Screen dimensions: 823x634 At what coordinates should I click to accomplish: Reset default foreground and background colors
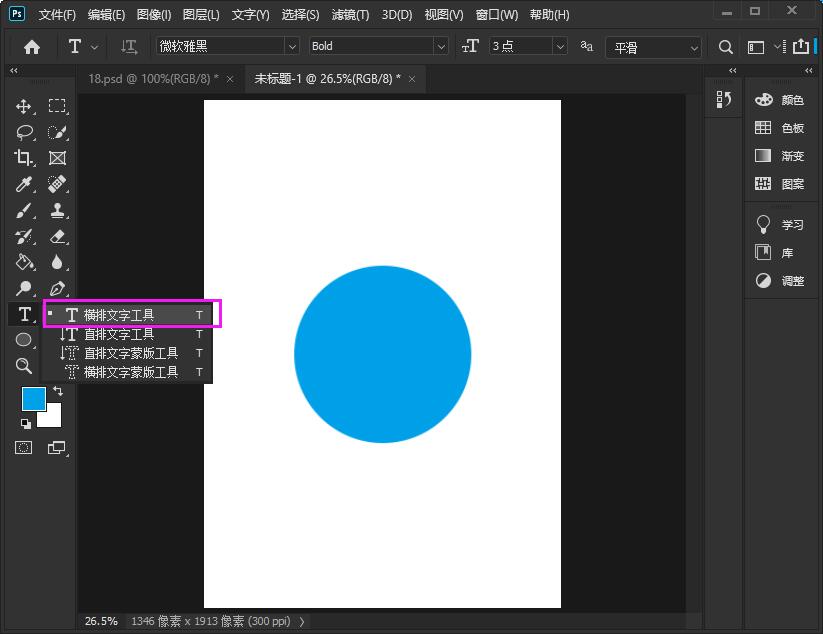pyautogui.click(x=25, y=423)
